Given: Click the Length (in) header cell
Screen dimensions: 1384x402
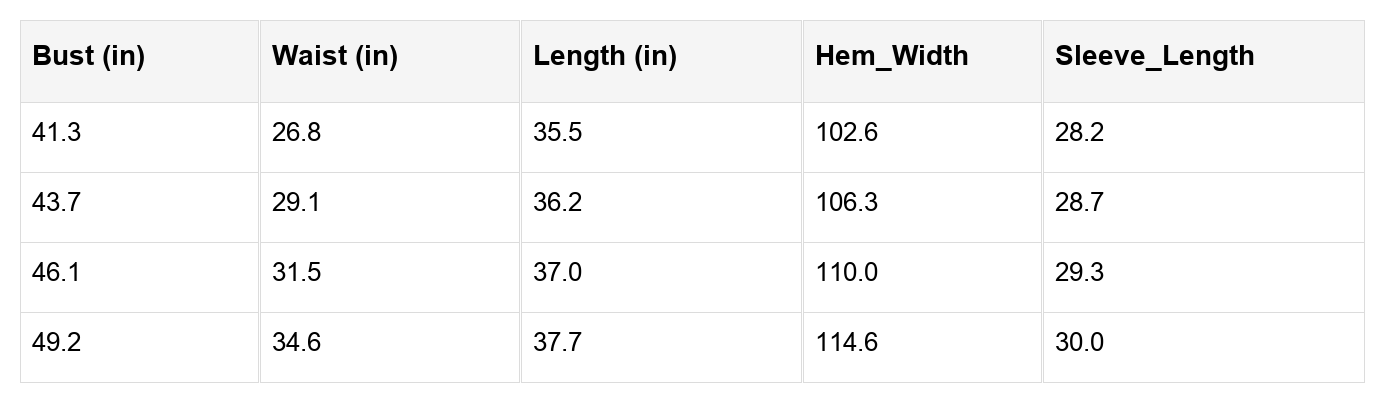Looking at the screenshot, I should point(605,57).
